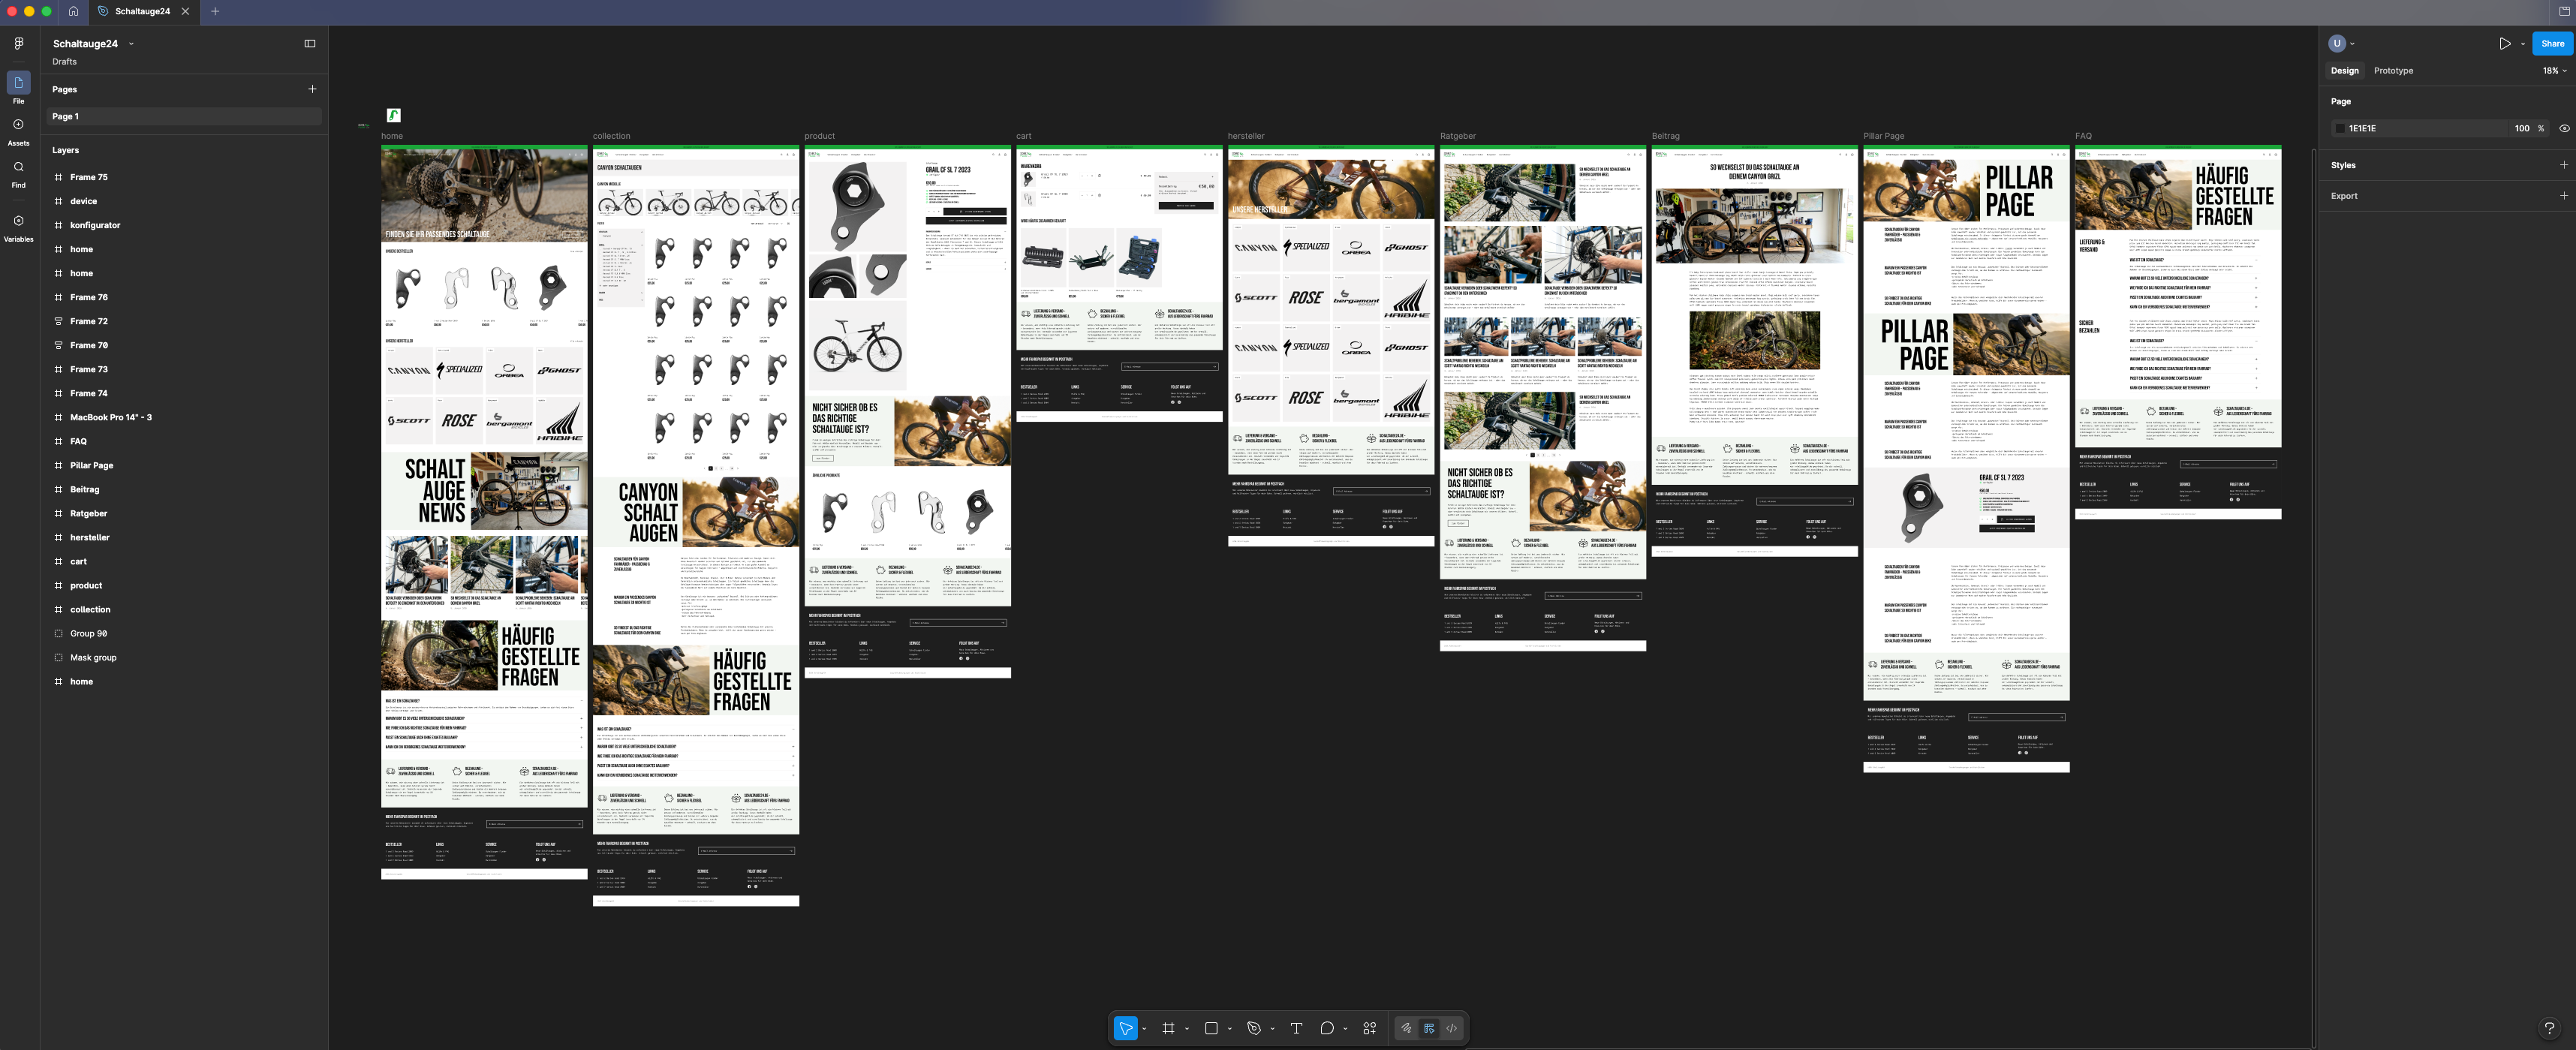Viewport: 2576px width, 1050px height.
Task: Click the blue Share button
Action: pos(2551,44)
